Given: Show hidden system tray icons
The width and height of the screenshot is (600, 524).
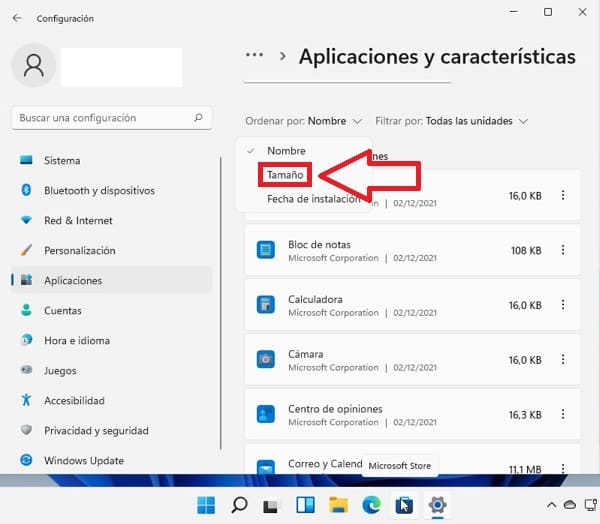Looking at the screenshot, I should pyautogui.click(x=551, y=505).
